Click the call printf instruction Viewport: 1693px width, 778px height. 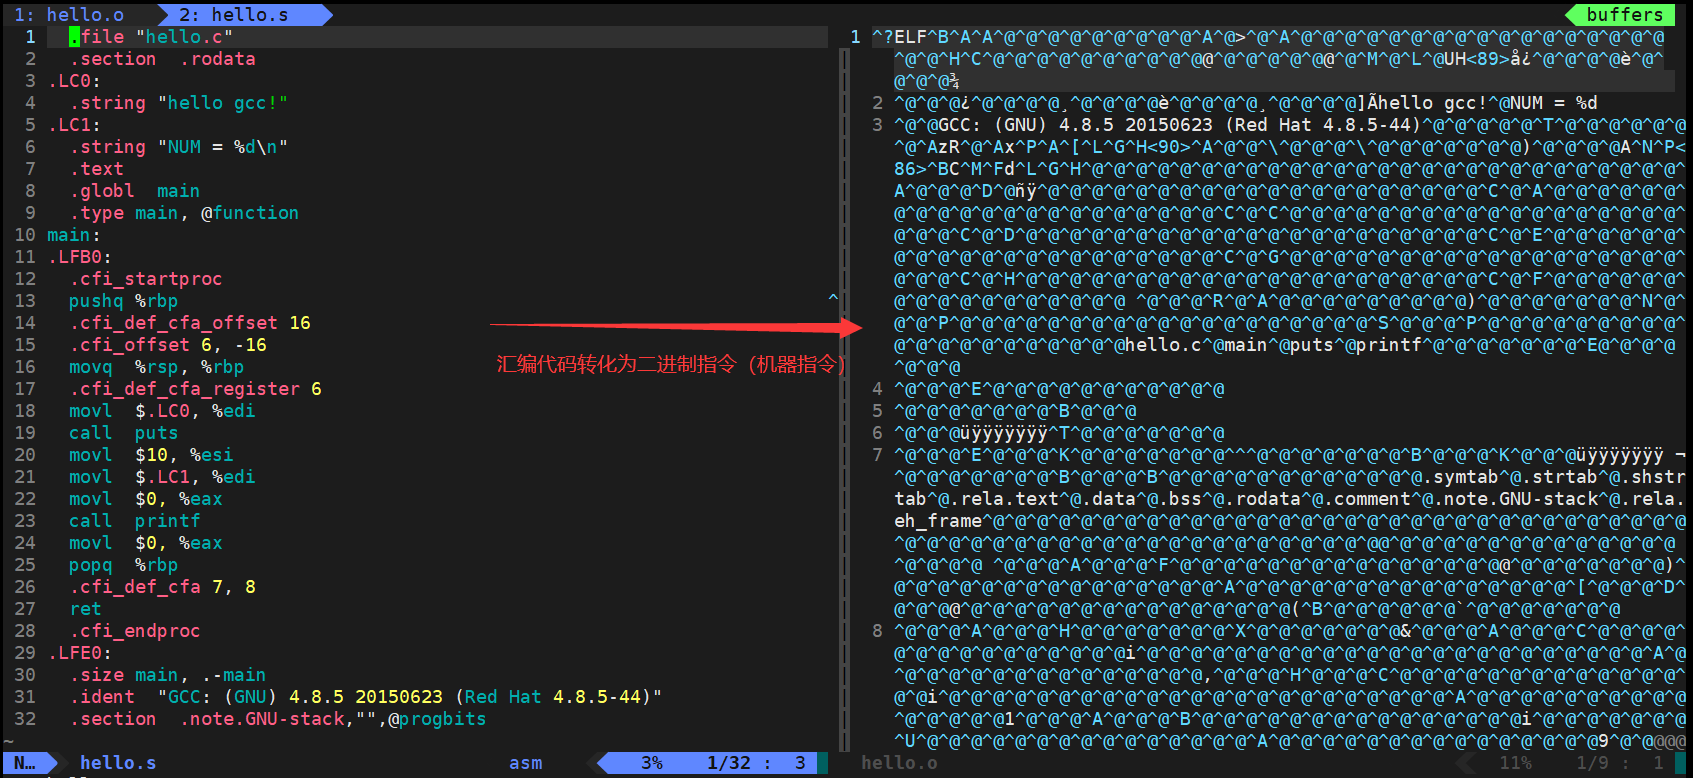(x=134, y=521)
